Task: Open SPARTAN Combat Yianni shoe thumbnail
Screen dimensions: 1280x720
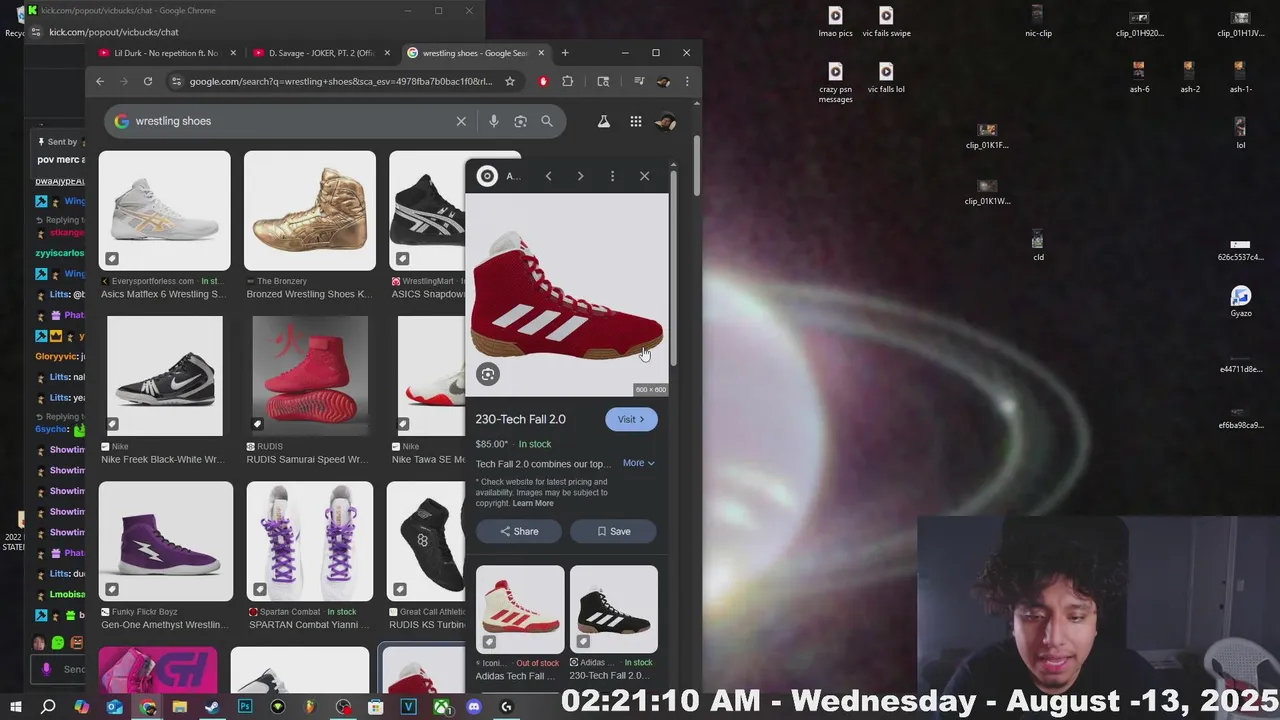Action: pyautogui.click(x=310, y=541)
